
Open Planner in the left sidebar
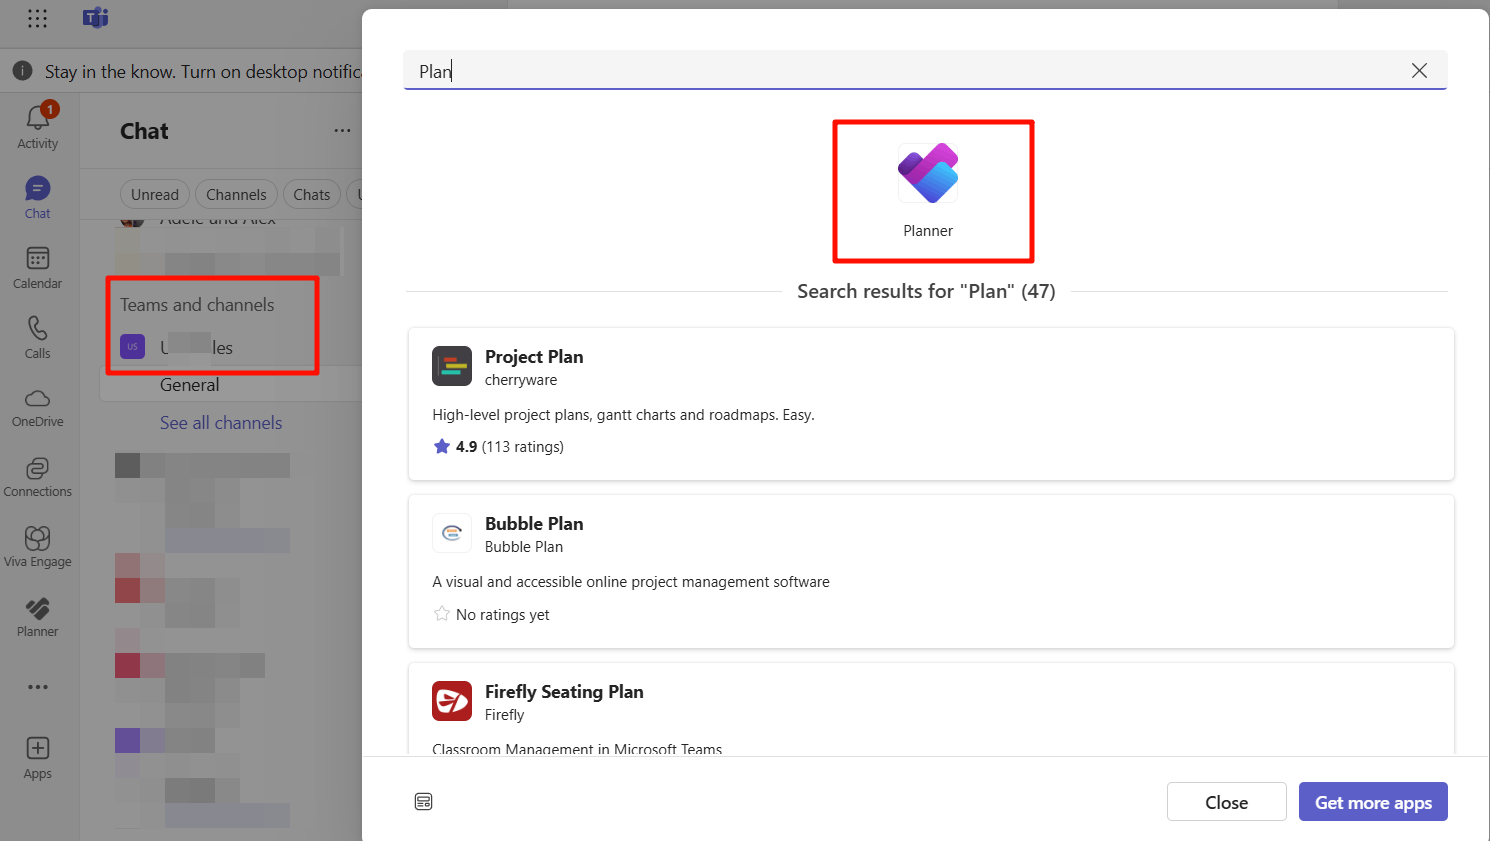[x=38, y=617]
